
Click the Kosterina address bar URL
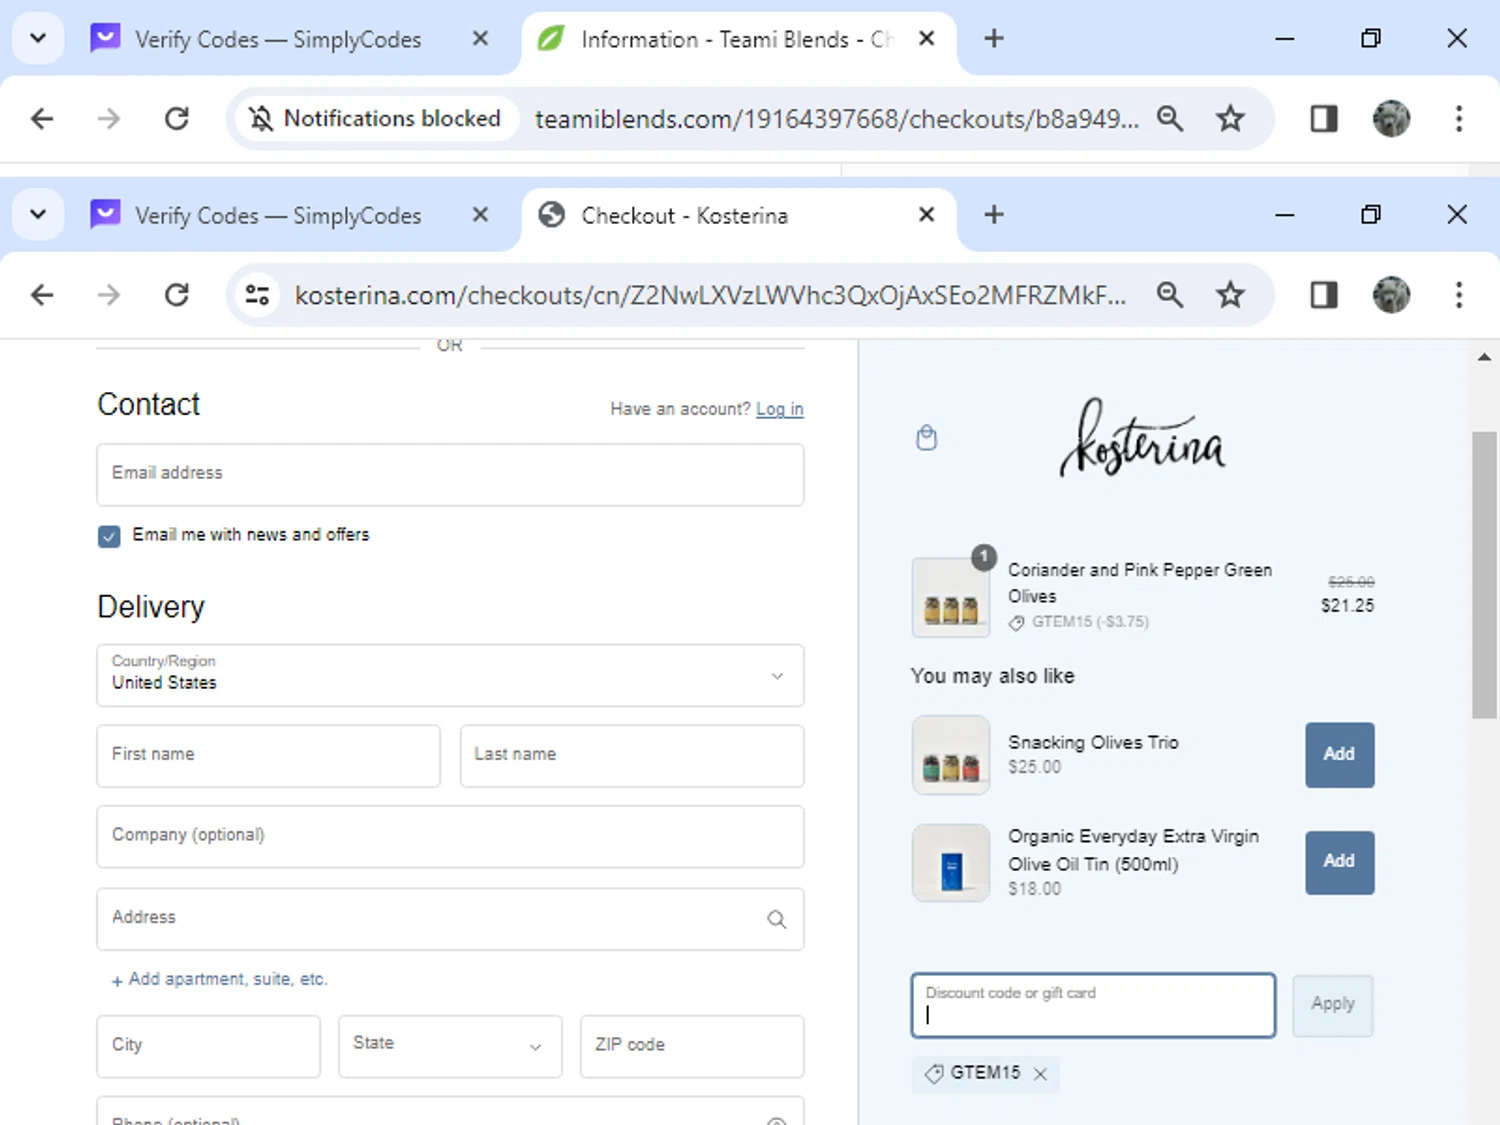[x=710, y=295]
